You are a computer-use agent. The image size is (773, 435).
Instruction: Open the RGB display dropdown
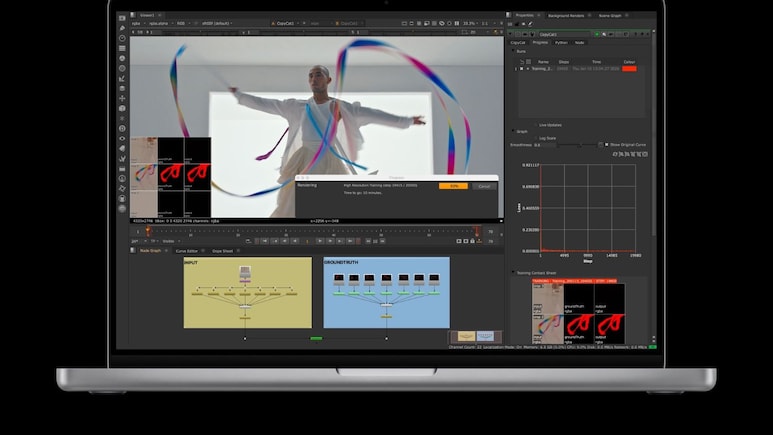tap(183, 23)
